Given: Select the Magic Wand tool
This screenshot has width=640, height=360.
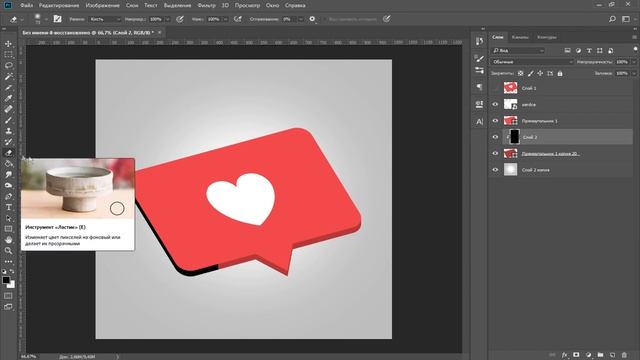Looking at the screenshot, I should coord(8,76).
